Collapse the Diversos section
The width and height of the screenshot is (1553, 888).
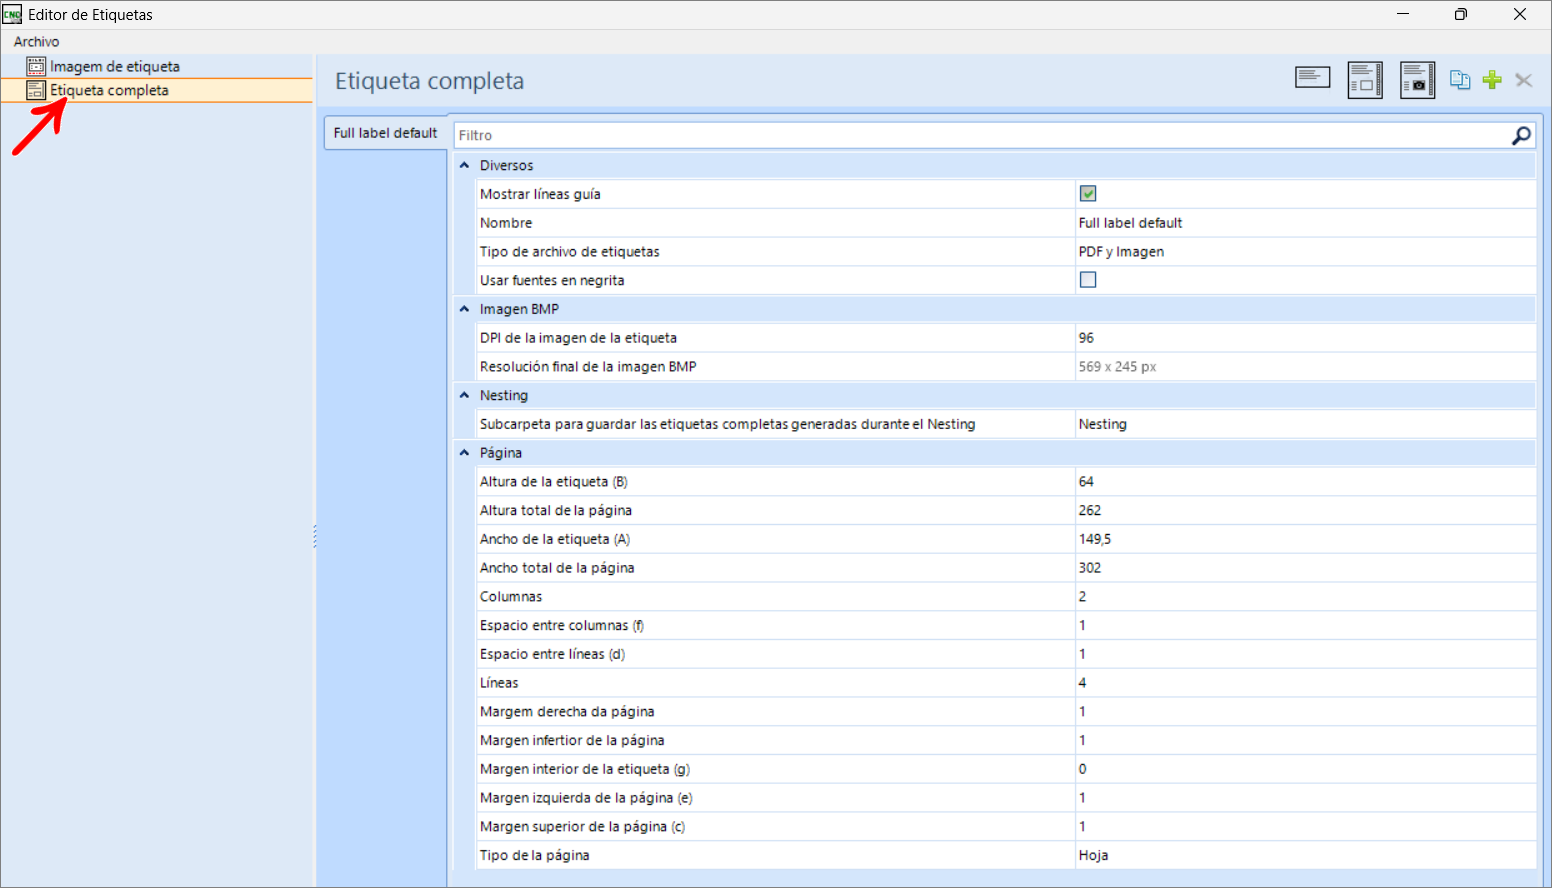pos(464,165)
